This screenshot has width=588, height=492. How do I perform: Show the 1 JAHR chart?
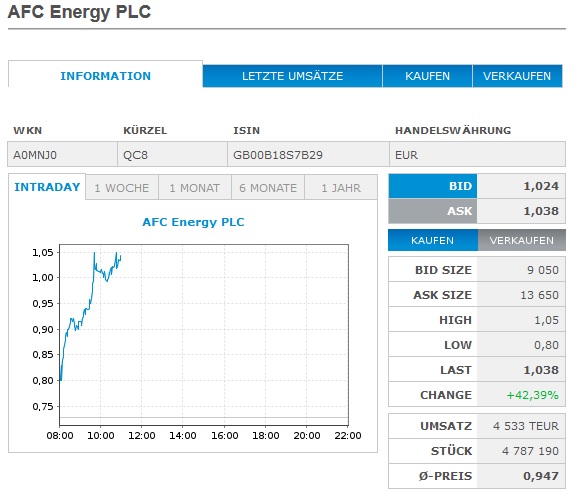[341, 188]
